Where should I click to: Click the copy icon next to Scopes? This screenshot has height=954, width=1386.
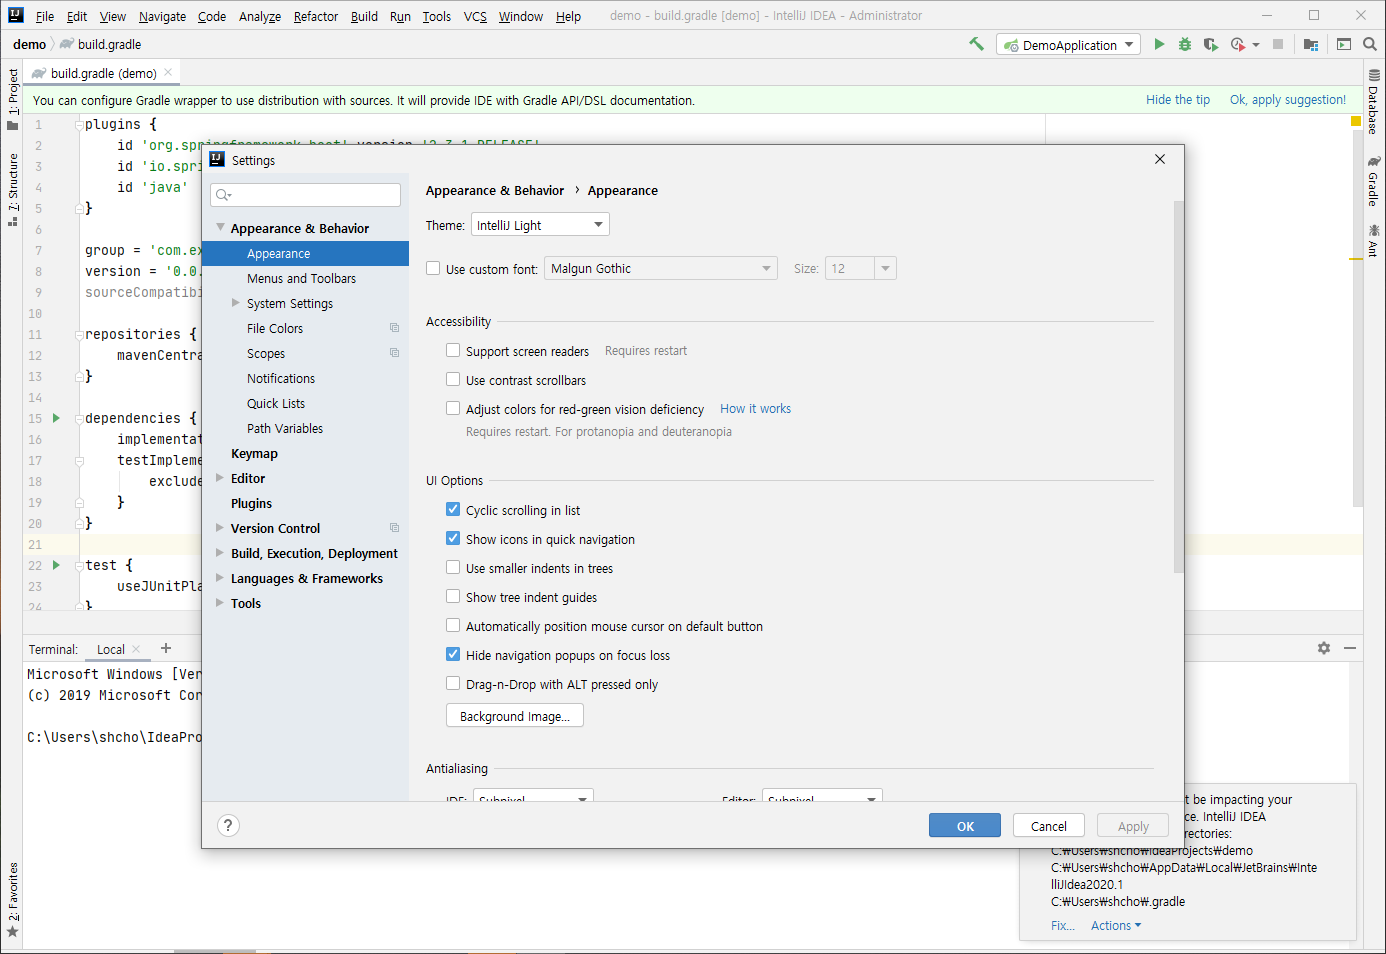click(394, 353)
